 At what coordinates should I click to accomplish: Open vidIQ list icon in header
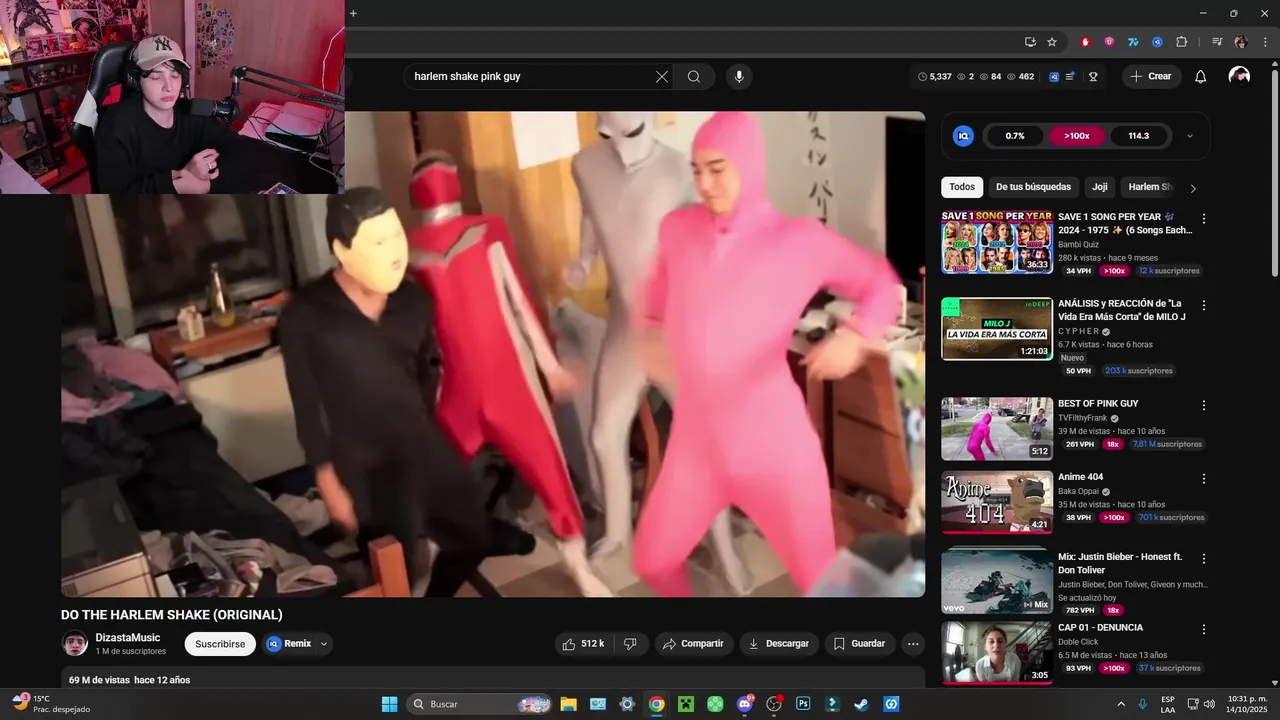[x=1070, y=77]
